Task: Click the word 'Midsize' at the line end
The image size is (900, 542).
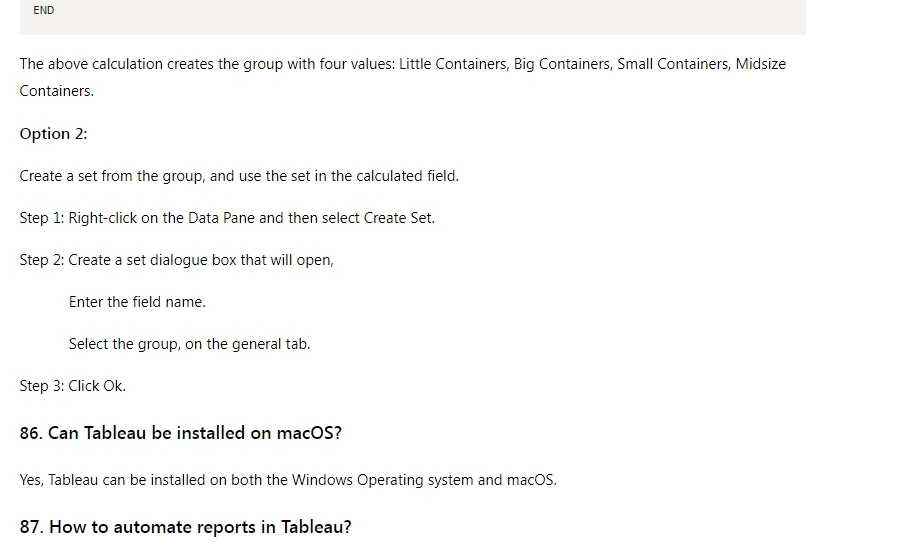Action: pyautogui.click(x=761, y=64)
